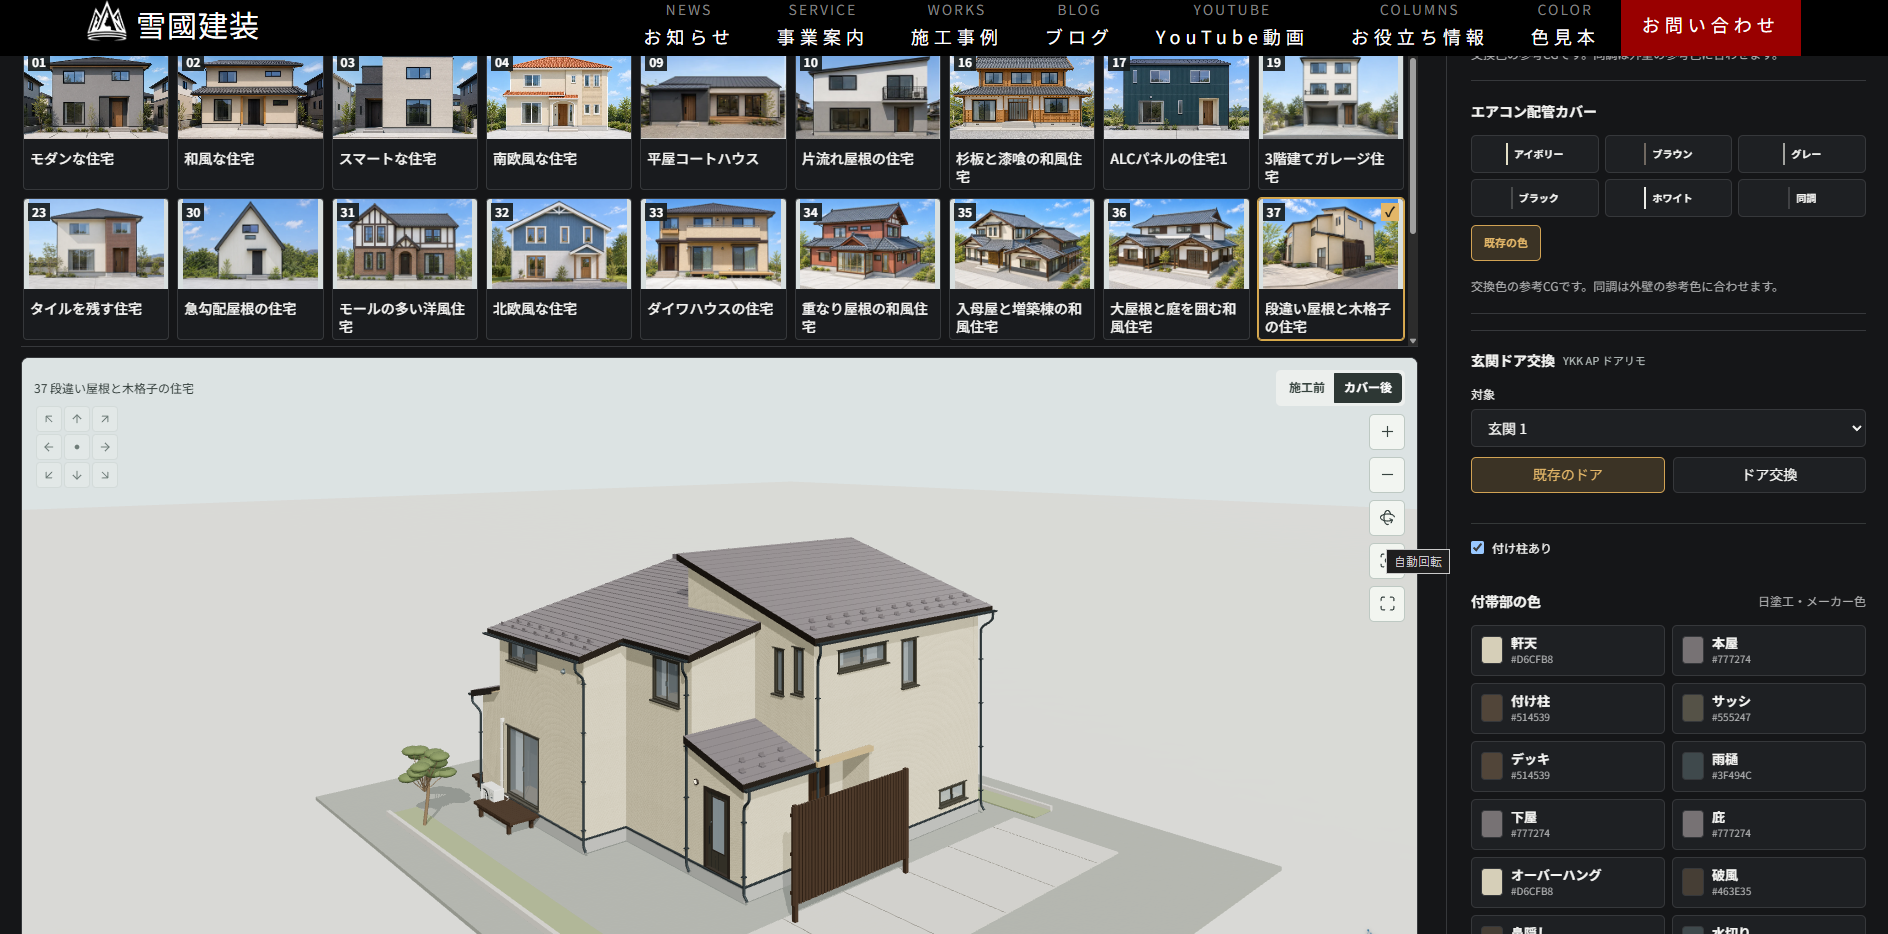
Task: Pan view with up arrow pad button
Action: tap(77, 419)
